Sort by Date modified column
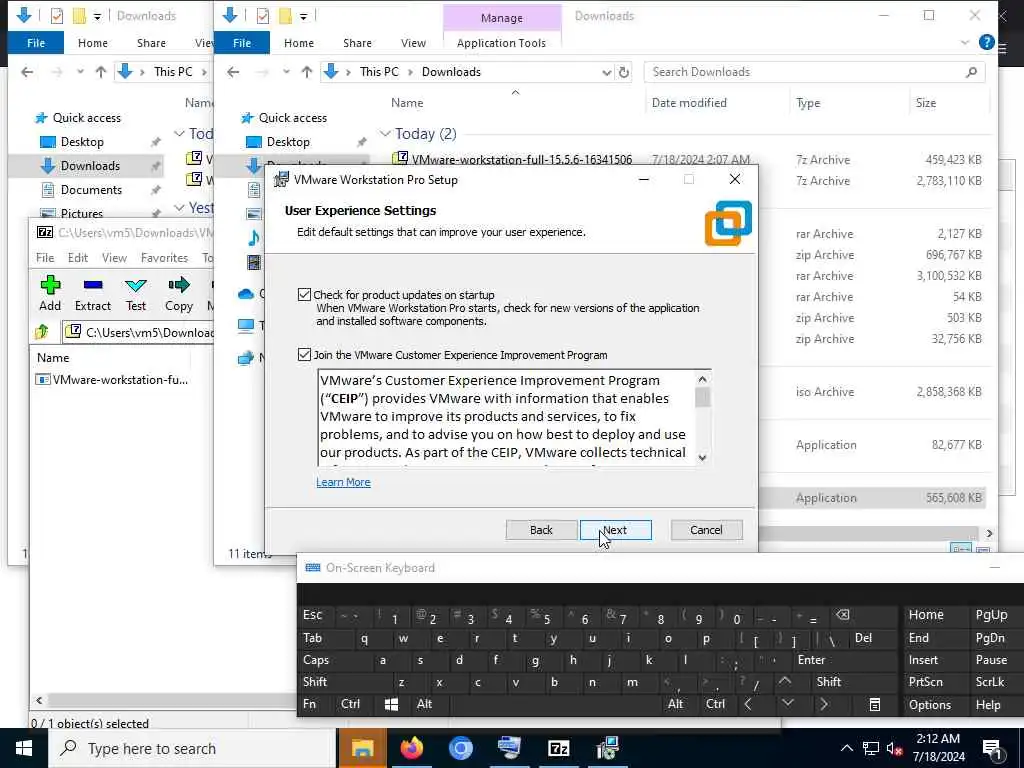 point(689,103)
